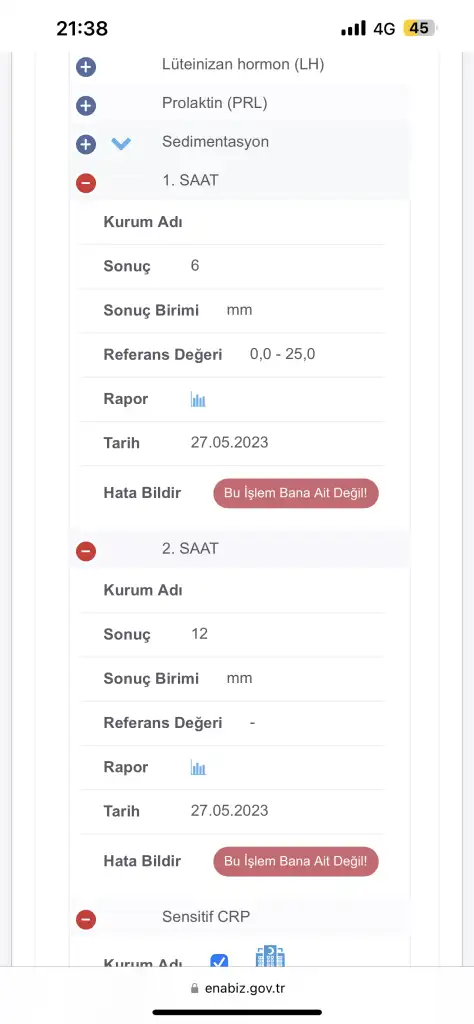Expand Sedimentasyon with the blue plus

pos(86,144)
